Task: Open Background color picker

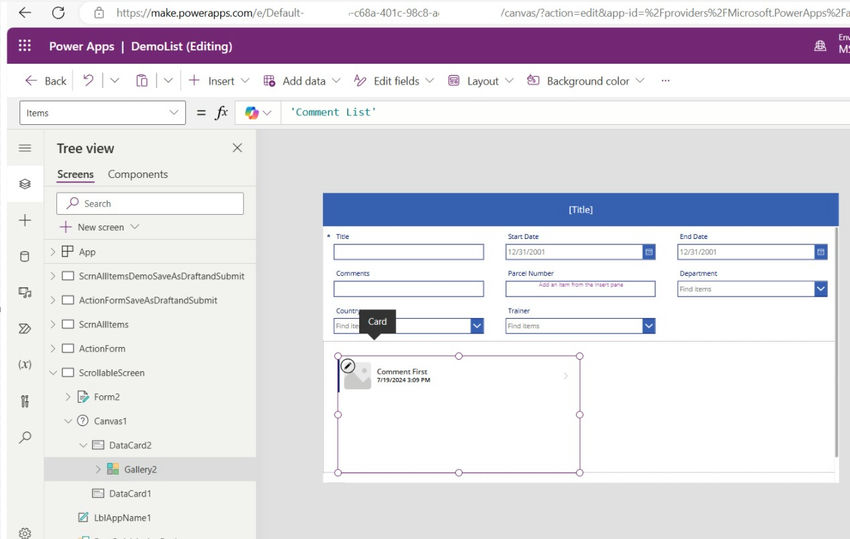Action: [585, 81]
